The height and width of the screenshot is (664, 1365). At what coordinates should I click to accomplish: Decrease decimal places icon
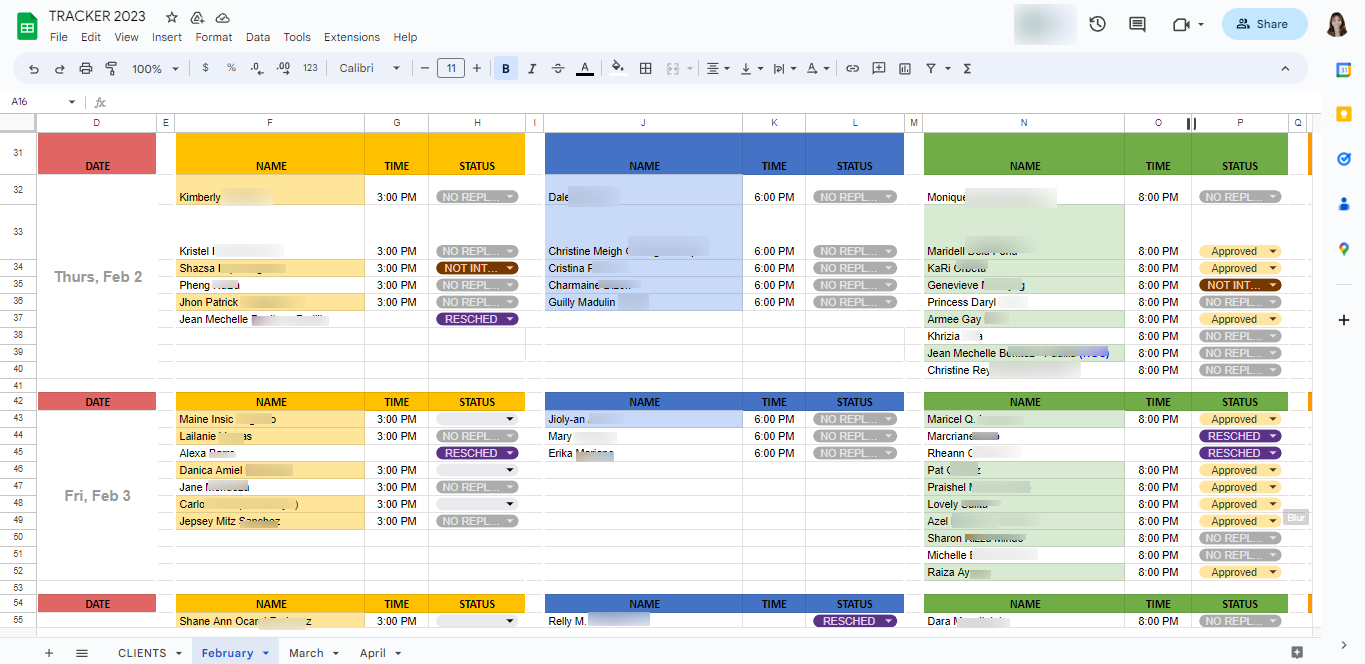[x=257, y=68]
